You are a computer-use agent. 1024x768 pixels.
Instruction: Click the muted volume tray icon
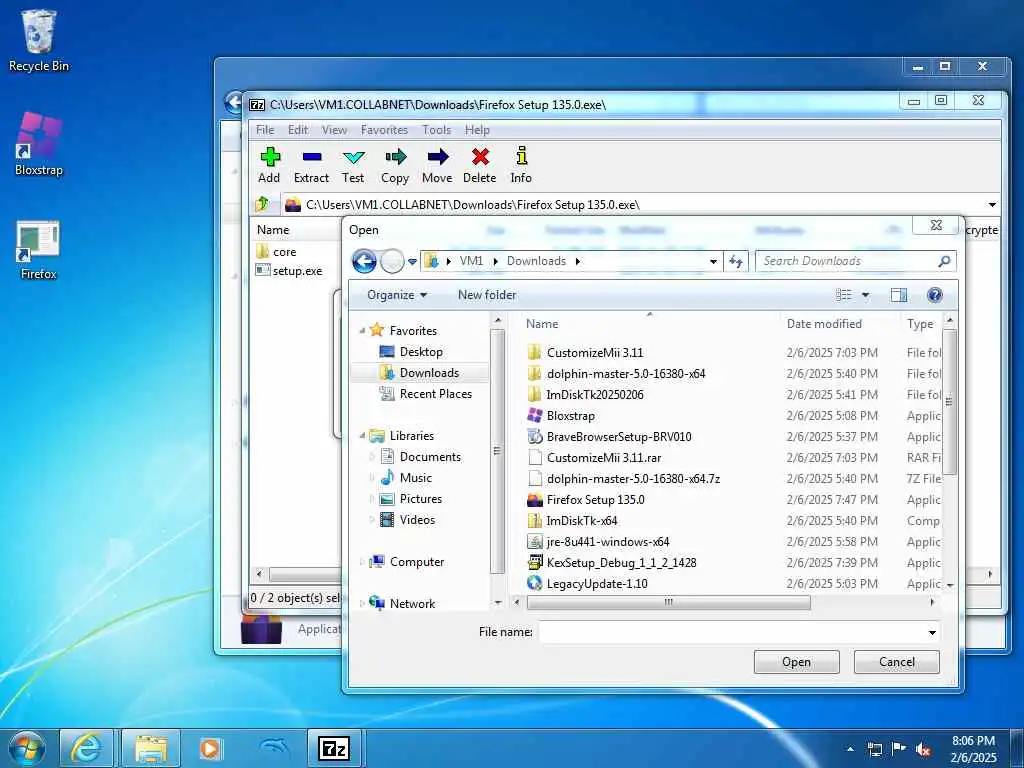(x=923, y=750)
